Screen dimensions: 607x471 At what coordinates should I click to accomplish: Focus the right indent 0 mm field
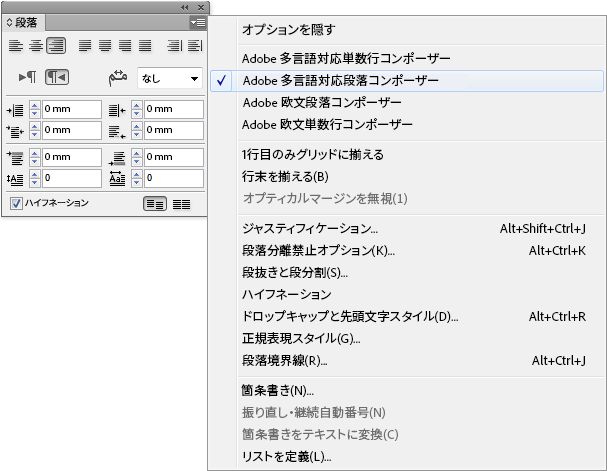[x=174, y=109]
